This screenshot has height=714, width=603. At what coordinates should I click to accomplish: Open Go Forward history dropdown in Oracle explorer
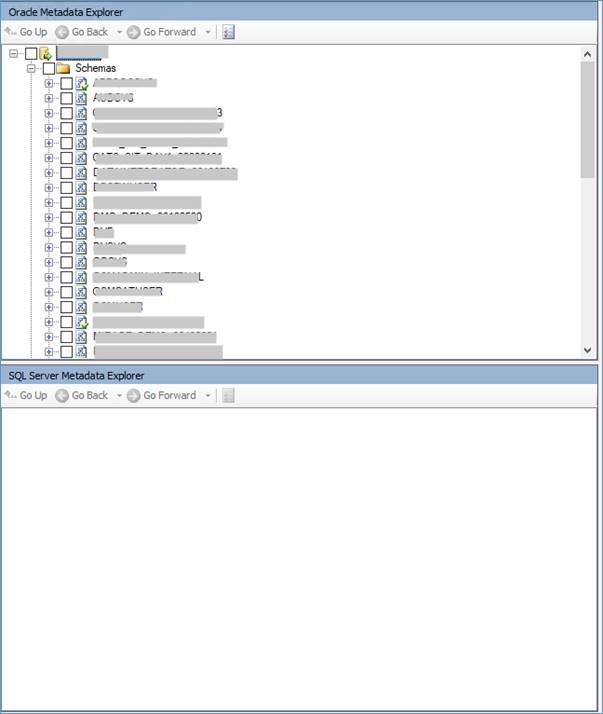[208, 32]
